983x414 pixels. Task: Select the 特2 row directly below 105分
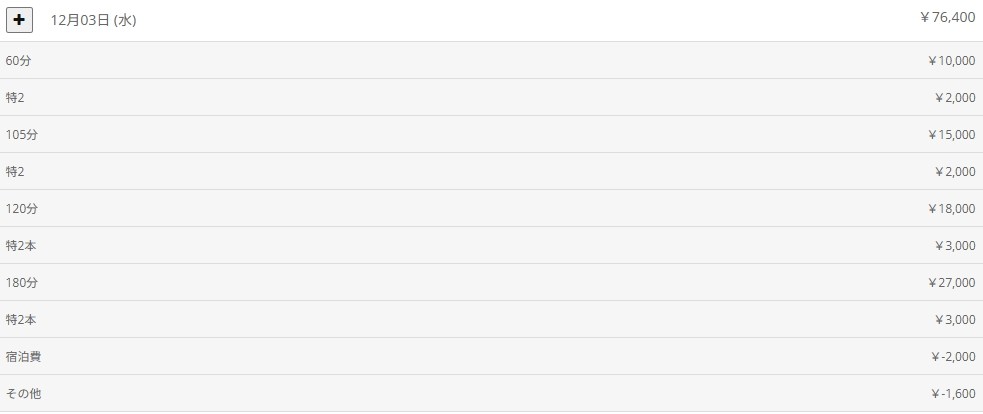coord(15,172)
